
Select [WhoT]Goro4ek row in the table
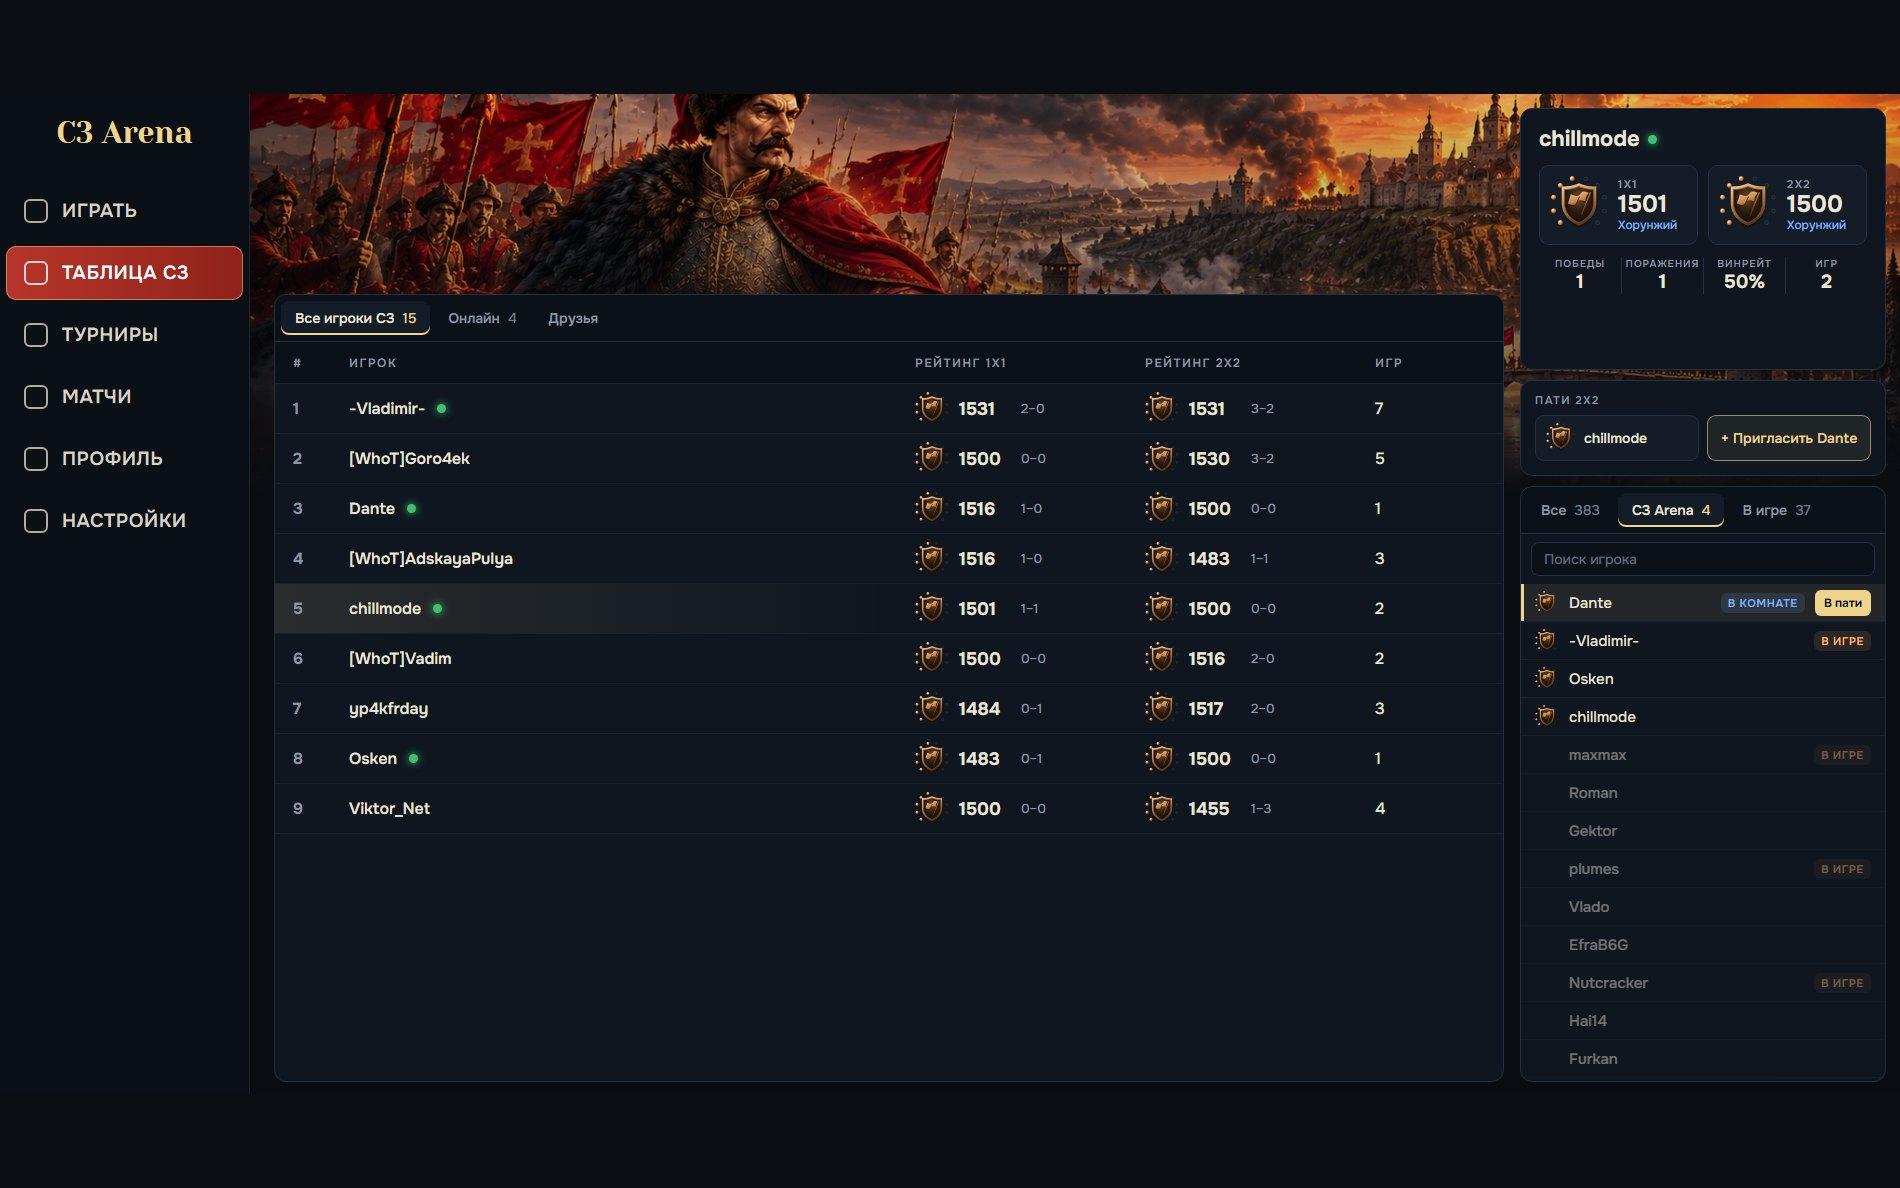(x=888, y=458)
